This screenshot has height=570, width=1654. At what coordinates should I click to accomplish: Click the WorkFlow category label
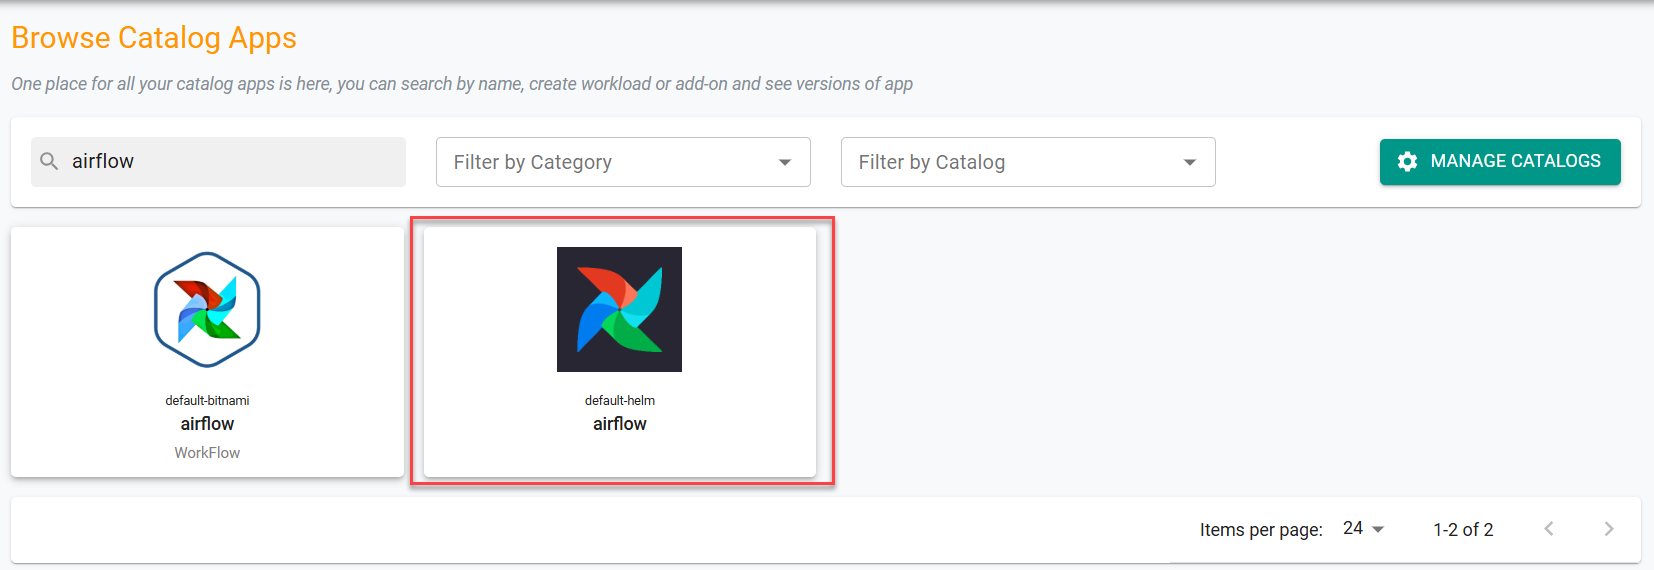207,453
